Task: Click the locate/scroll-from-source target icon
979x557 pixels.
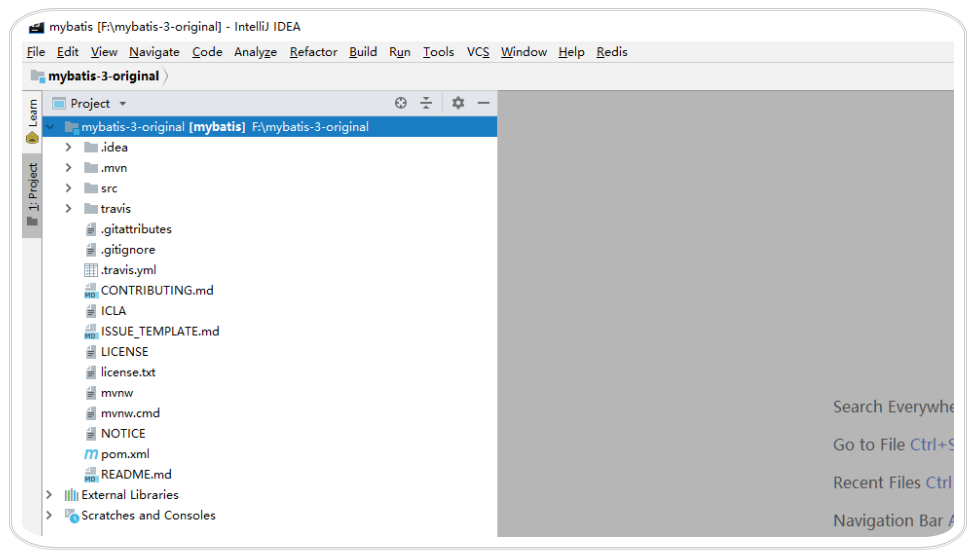Action: point(401,103)
